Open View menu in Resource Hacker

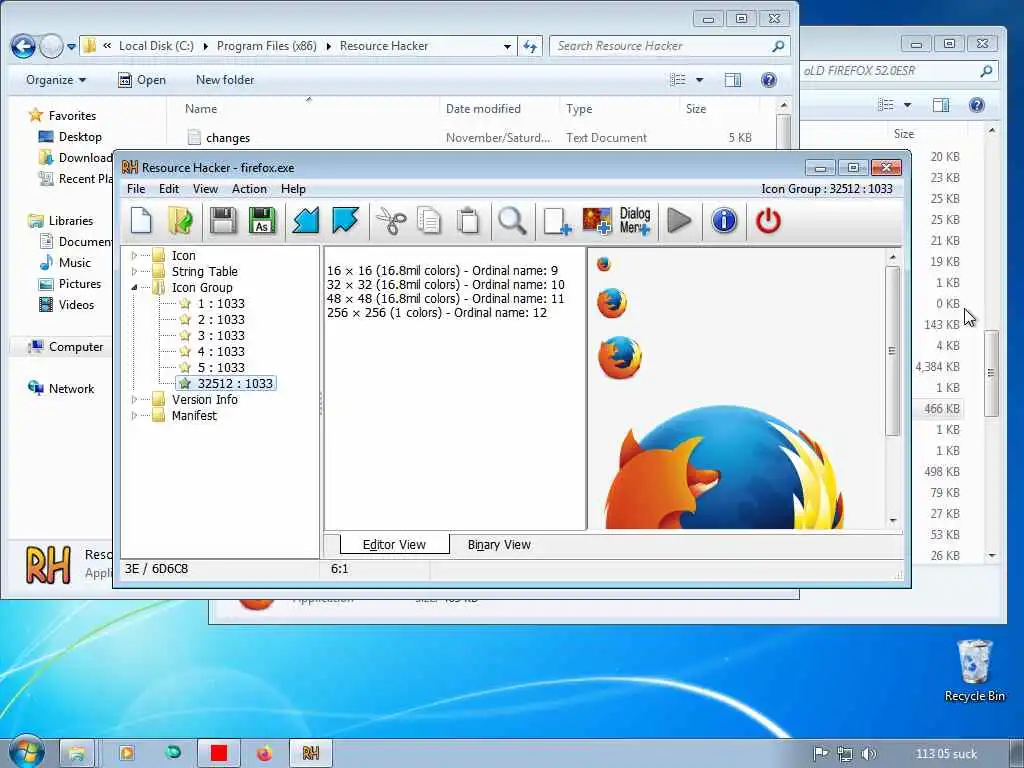pyautogui.click(x=205, y=189)
